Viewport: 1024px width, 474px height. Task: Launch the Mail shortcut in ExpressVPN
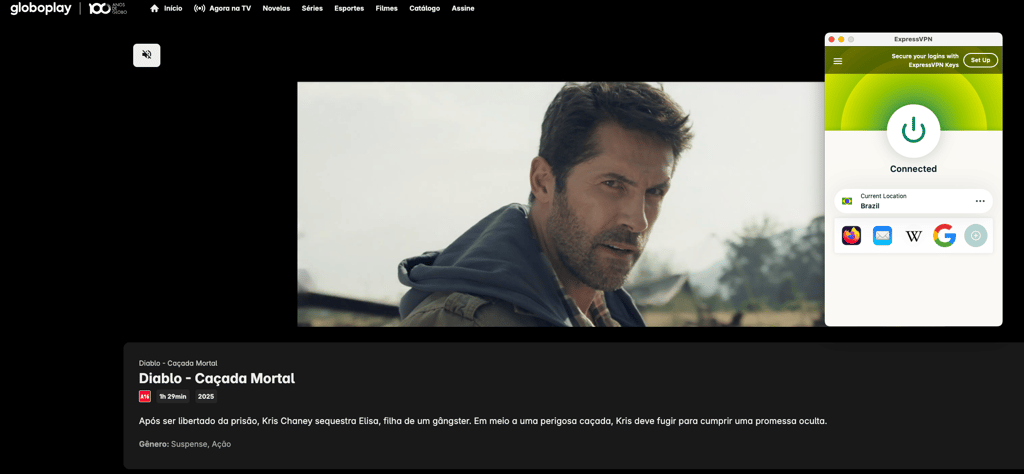[882, 236]
